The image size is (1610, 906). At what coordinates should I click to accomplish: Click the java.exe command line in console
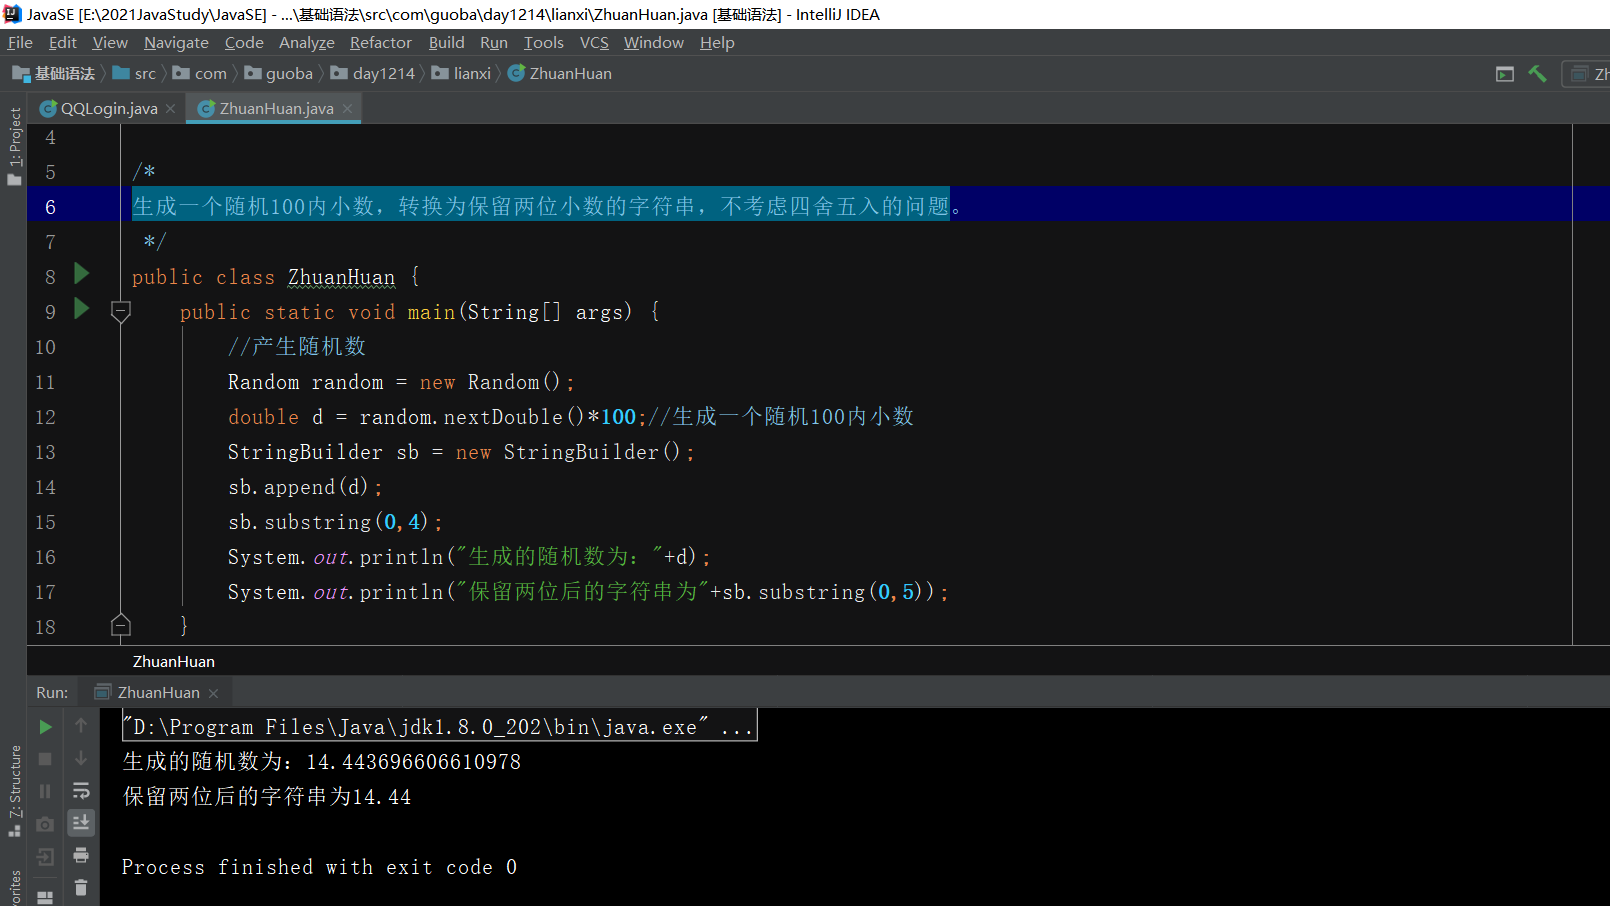click(x=440, y=727)
